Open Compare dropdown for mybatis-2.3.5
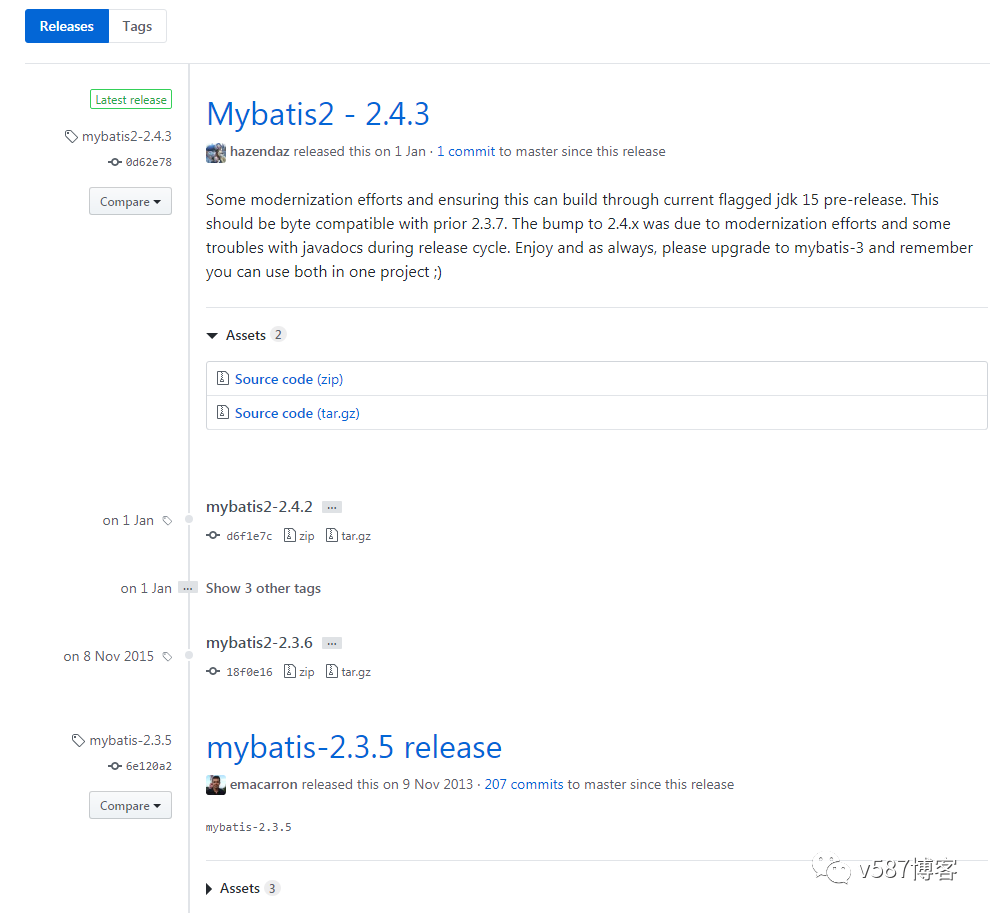Screen dimensions: 990x913 point(130,806)
